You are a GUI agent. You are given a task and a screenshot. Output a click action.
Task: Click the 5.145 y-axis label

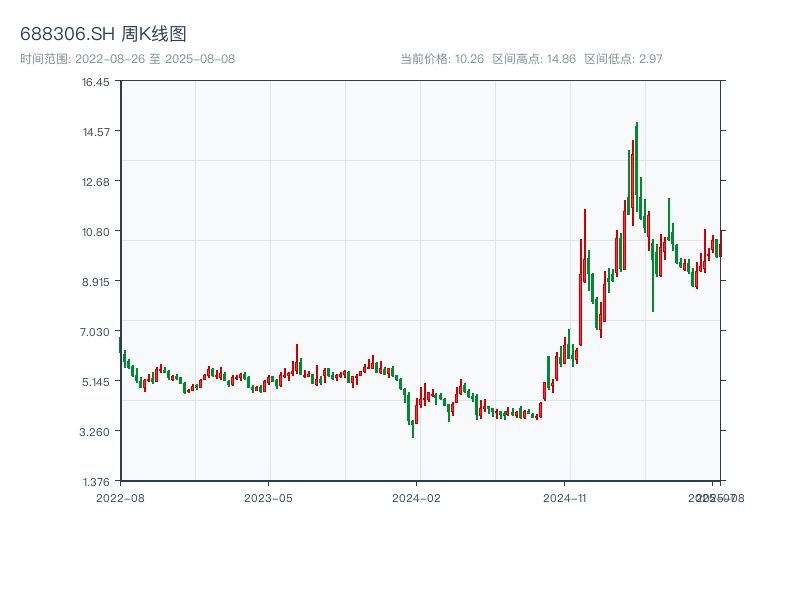[x=96, y=382]
